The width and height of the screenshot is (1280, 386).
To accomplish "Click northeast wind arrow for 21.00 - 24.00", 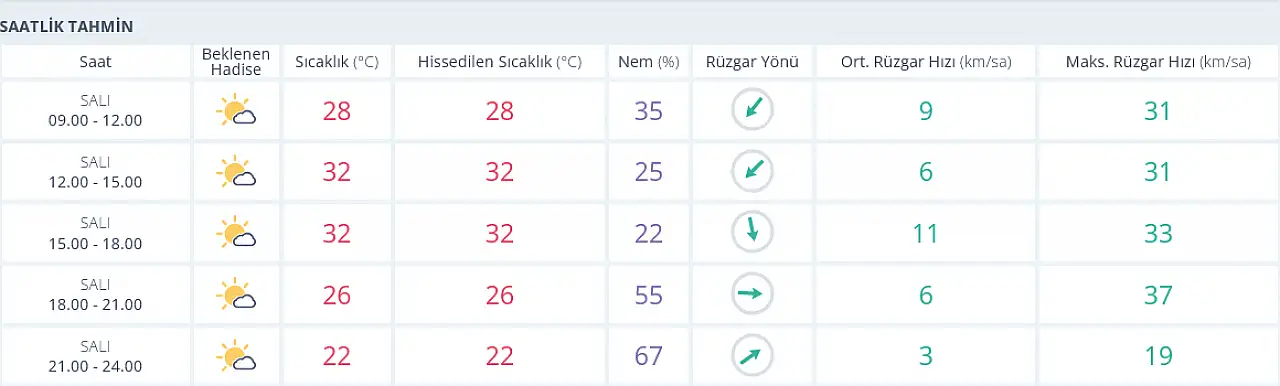I will point(752,354).
